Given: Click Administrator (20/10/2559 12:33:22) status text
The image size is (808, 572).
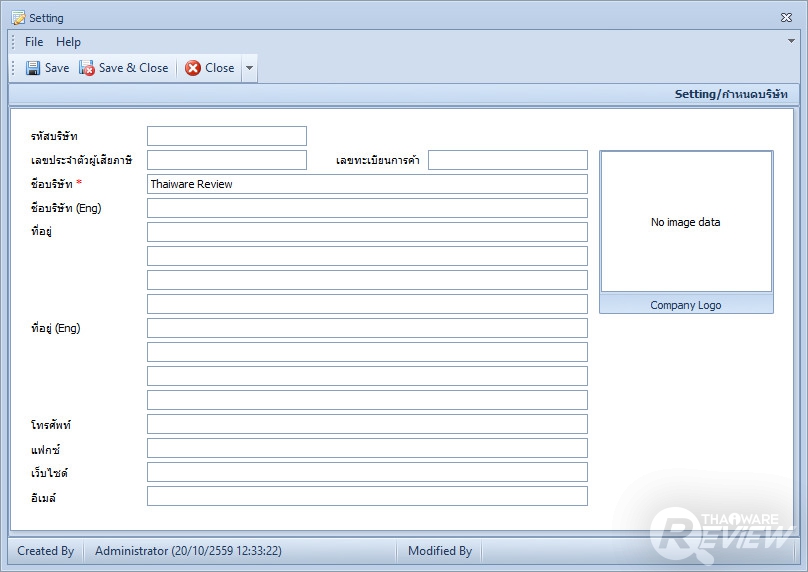Looking at the screenshot, I should click(188, 551).
